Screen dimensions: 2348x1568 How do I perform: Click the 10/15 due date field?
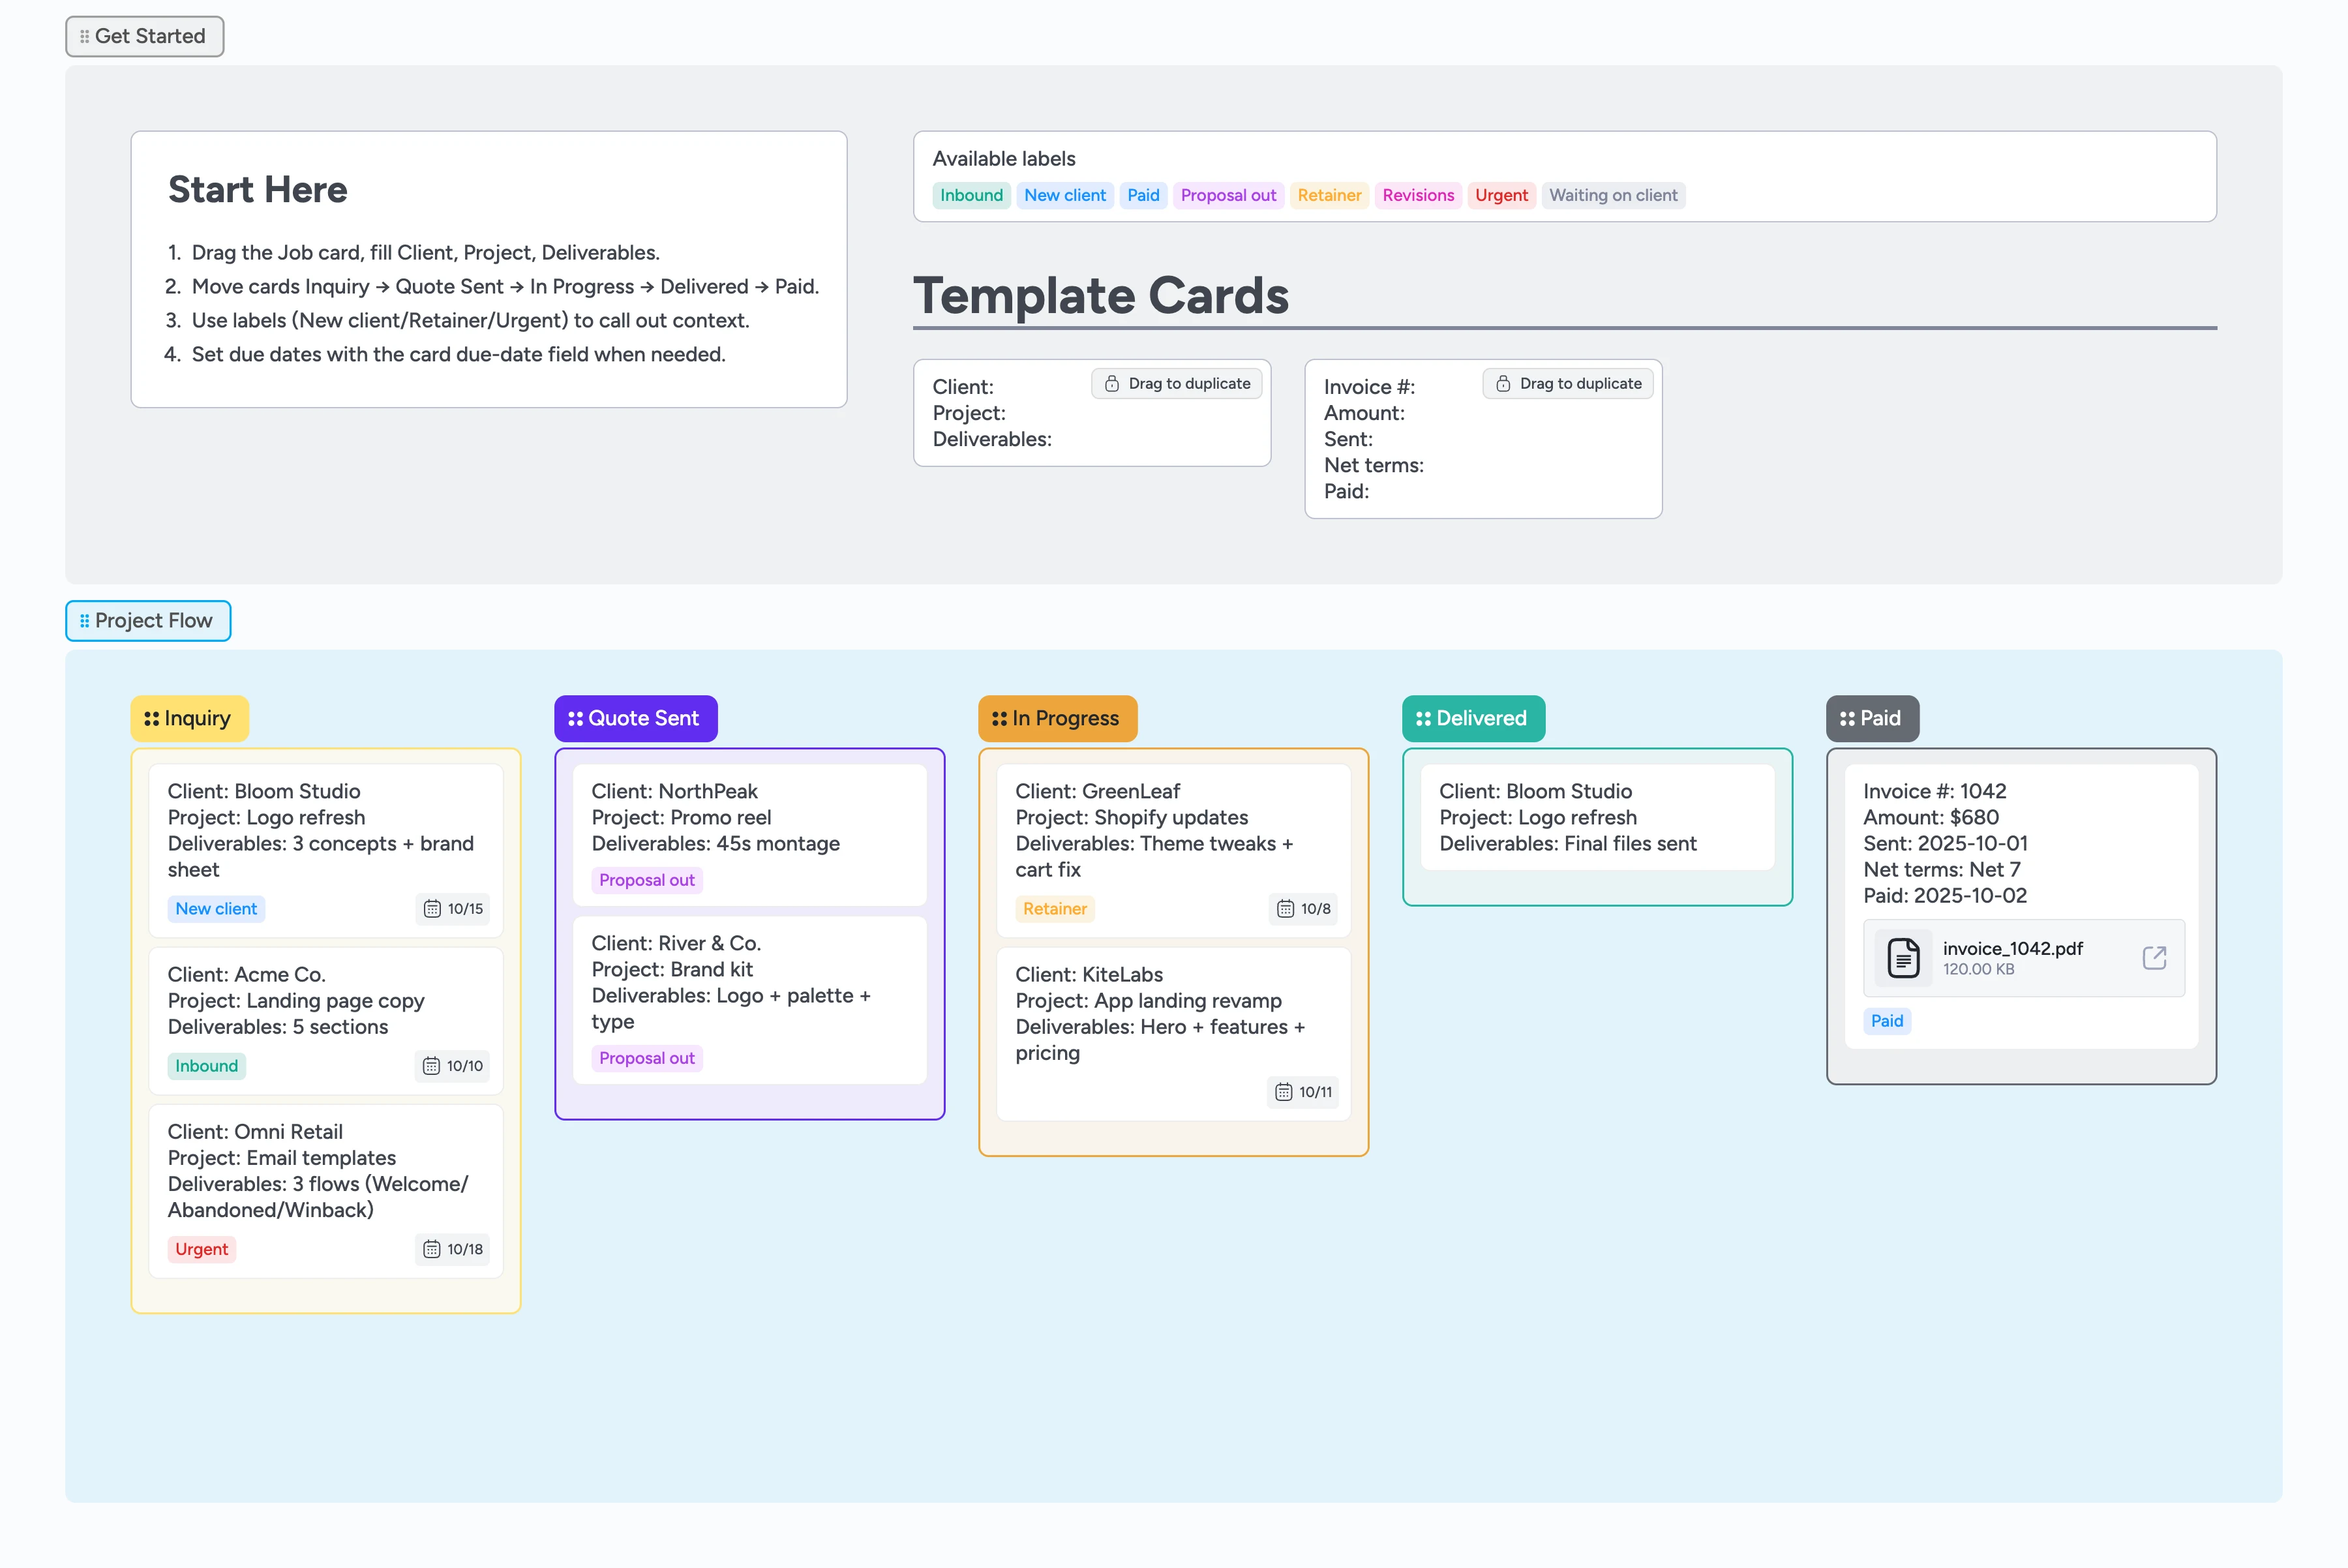453,909
